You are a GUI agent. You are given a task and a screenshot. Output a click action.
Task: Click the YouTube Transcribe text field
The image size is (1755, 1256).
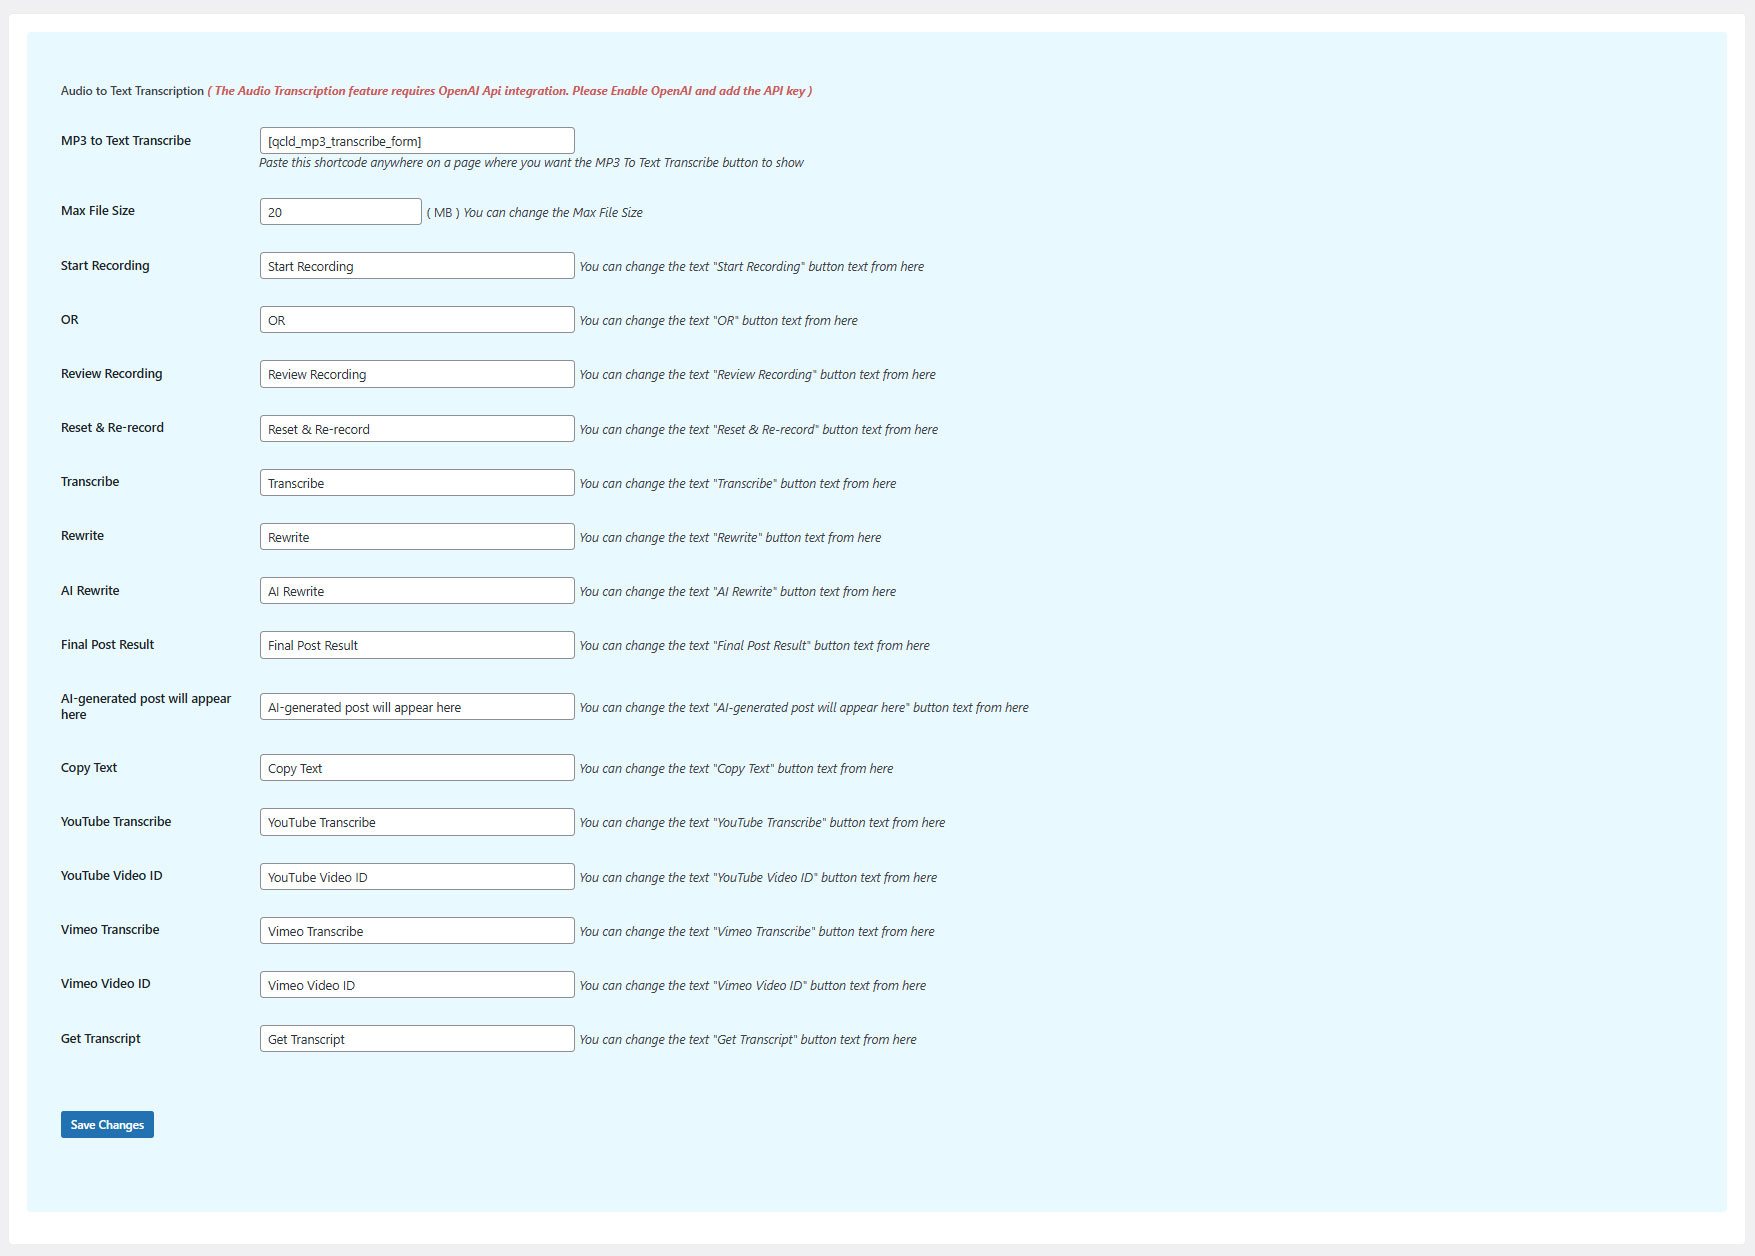coord(416,822)
